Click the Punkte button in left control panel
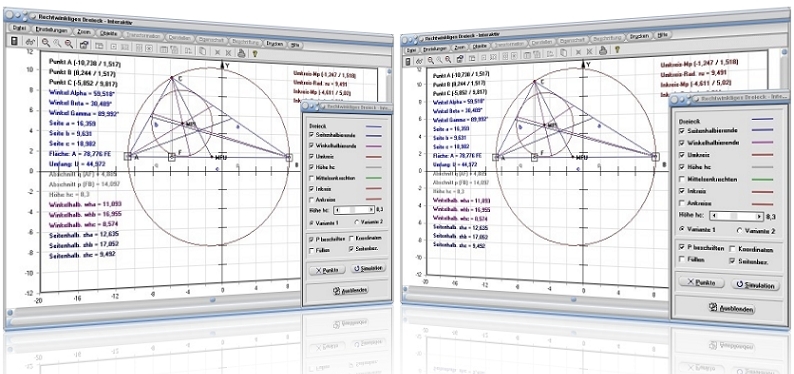 tap(327, 270)
